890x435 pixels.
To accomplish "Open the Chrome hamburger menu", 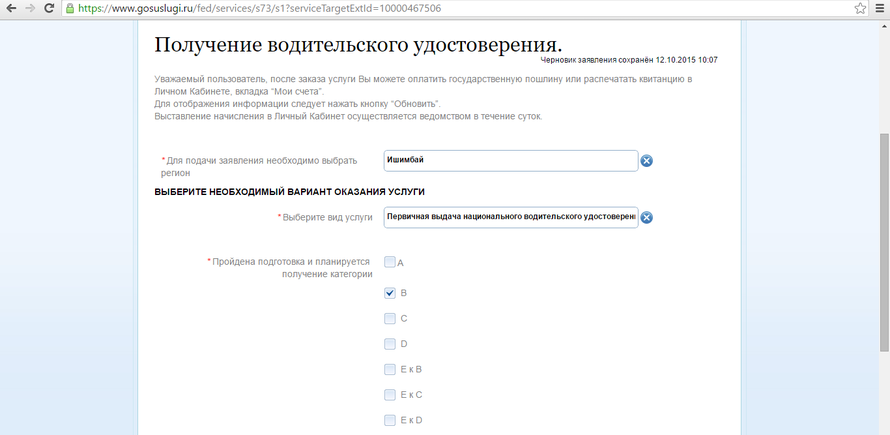I will (879, 8).
